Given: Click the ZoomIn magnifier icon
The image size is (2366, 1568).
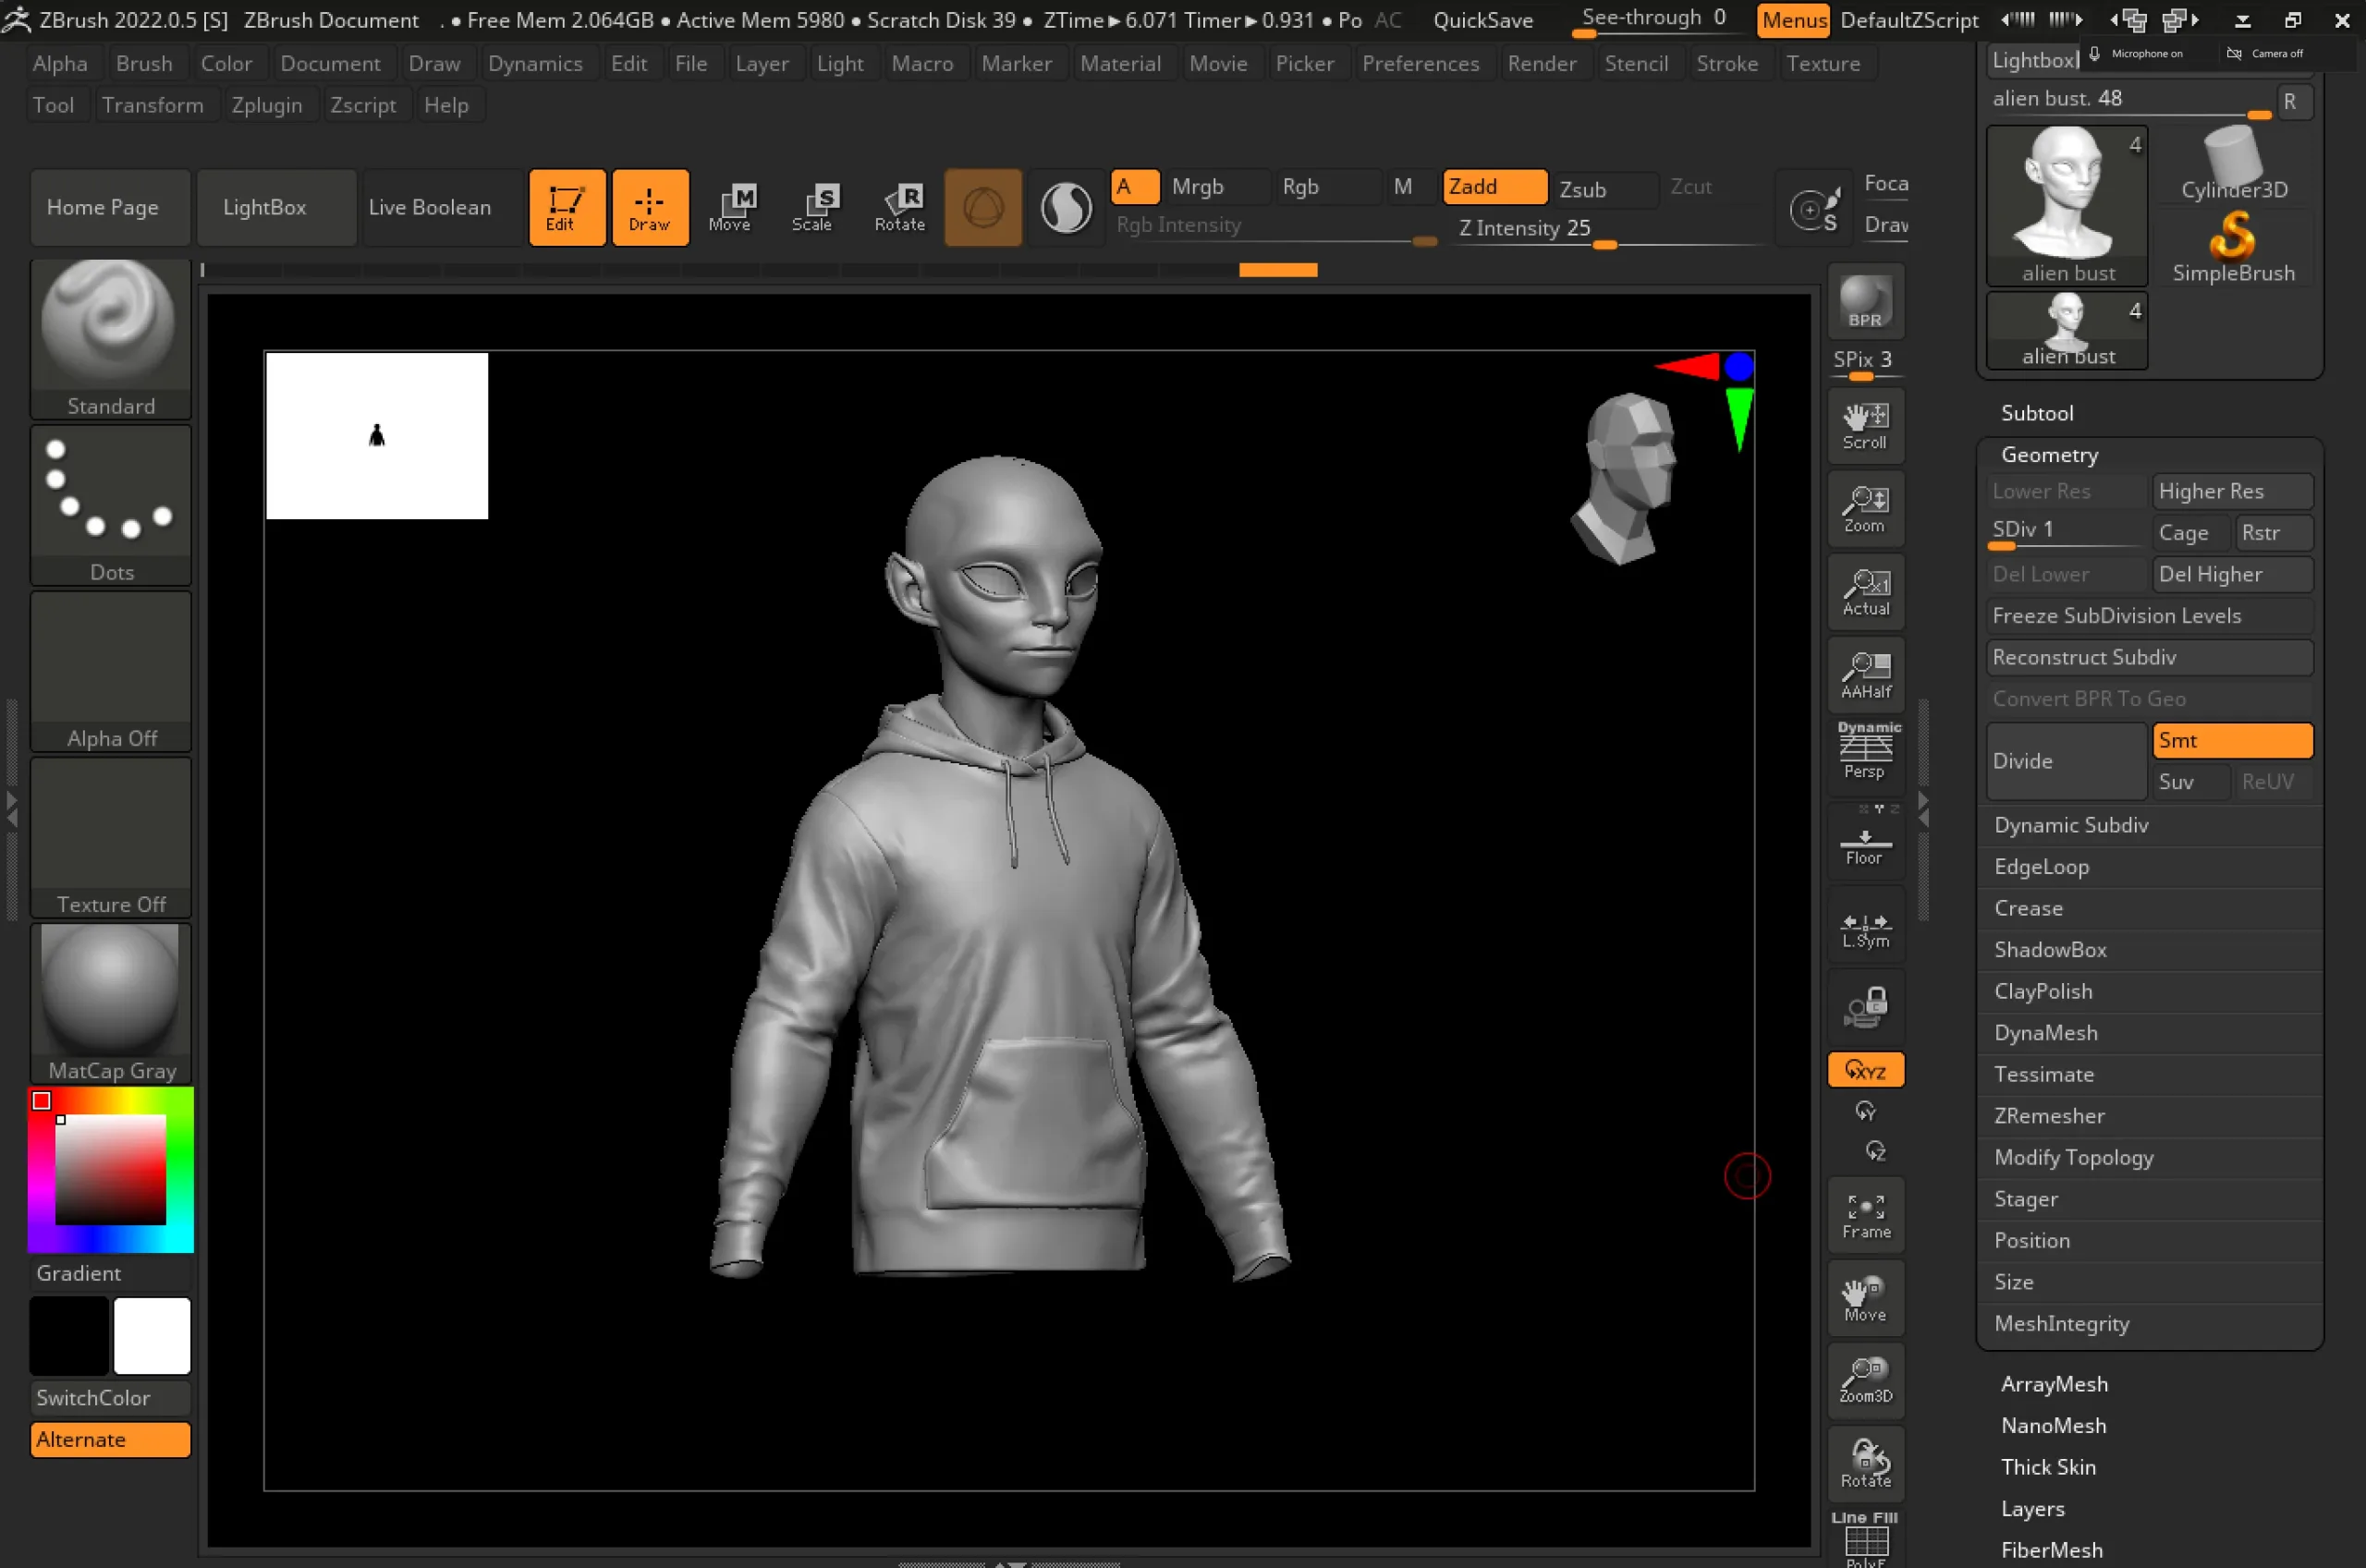Looking at the screenshot, I should click(1862, 509).
